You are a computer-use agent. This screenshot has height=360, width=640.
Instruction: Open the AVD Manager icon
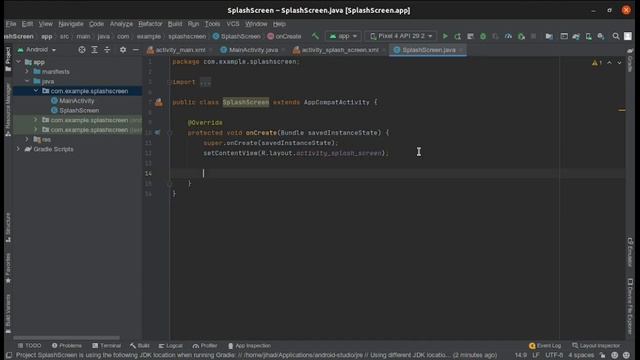589,36
